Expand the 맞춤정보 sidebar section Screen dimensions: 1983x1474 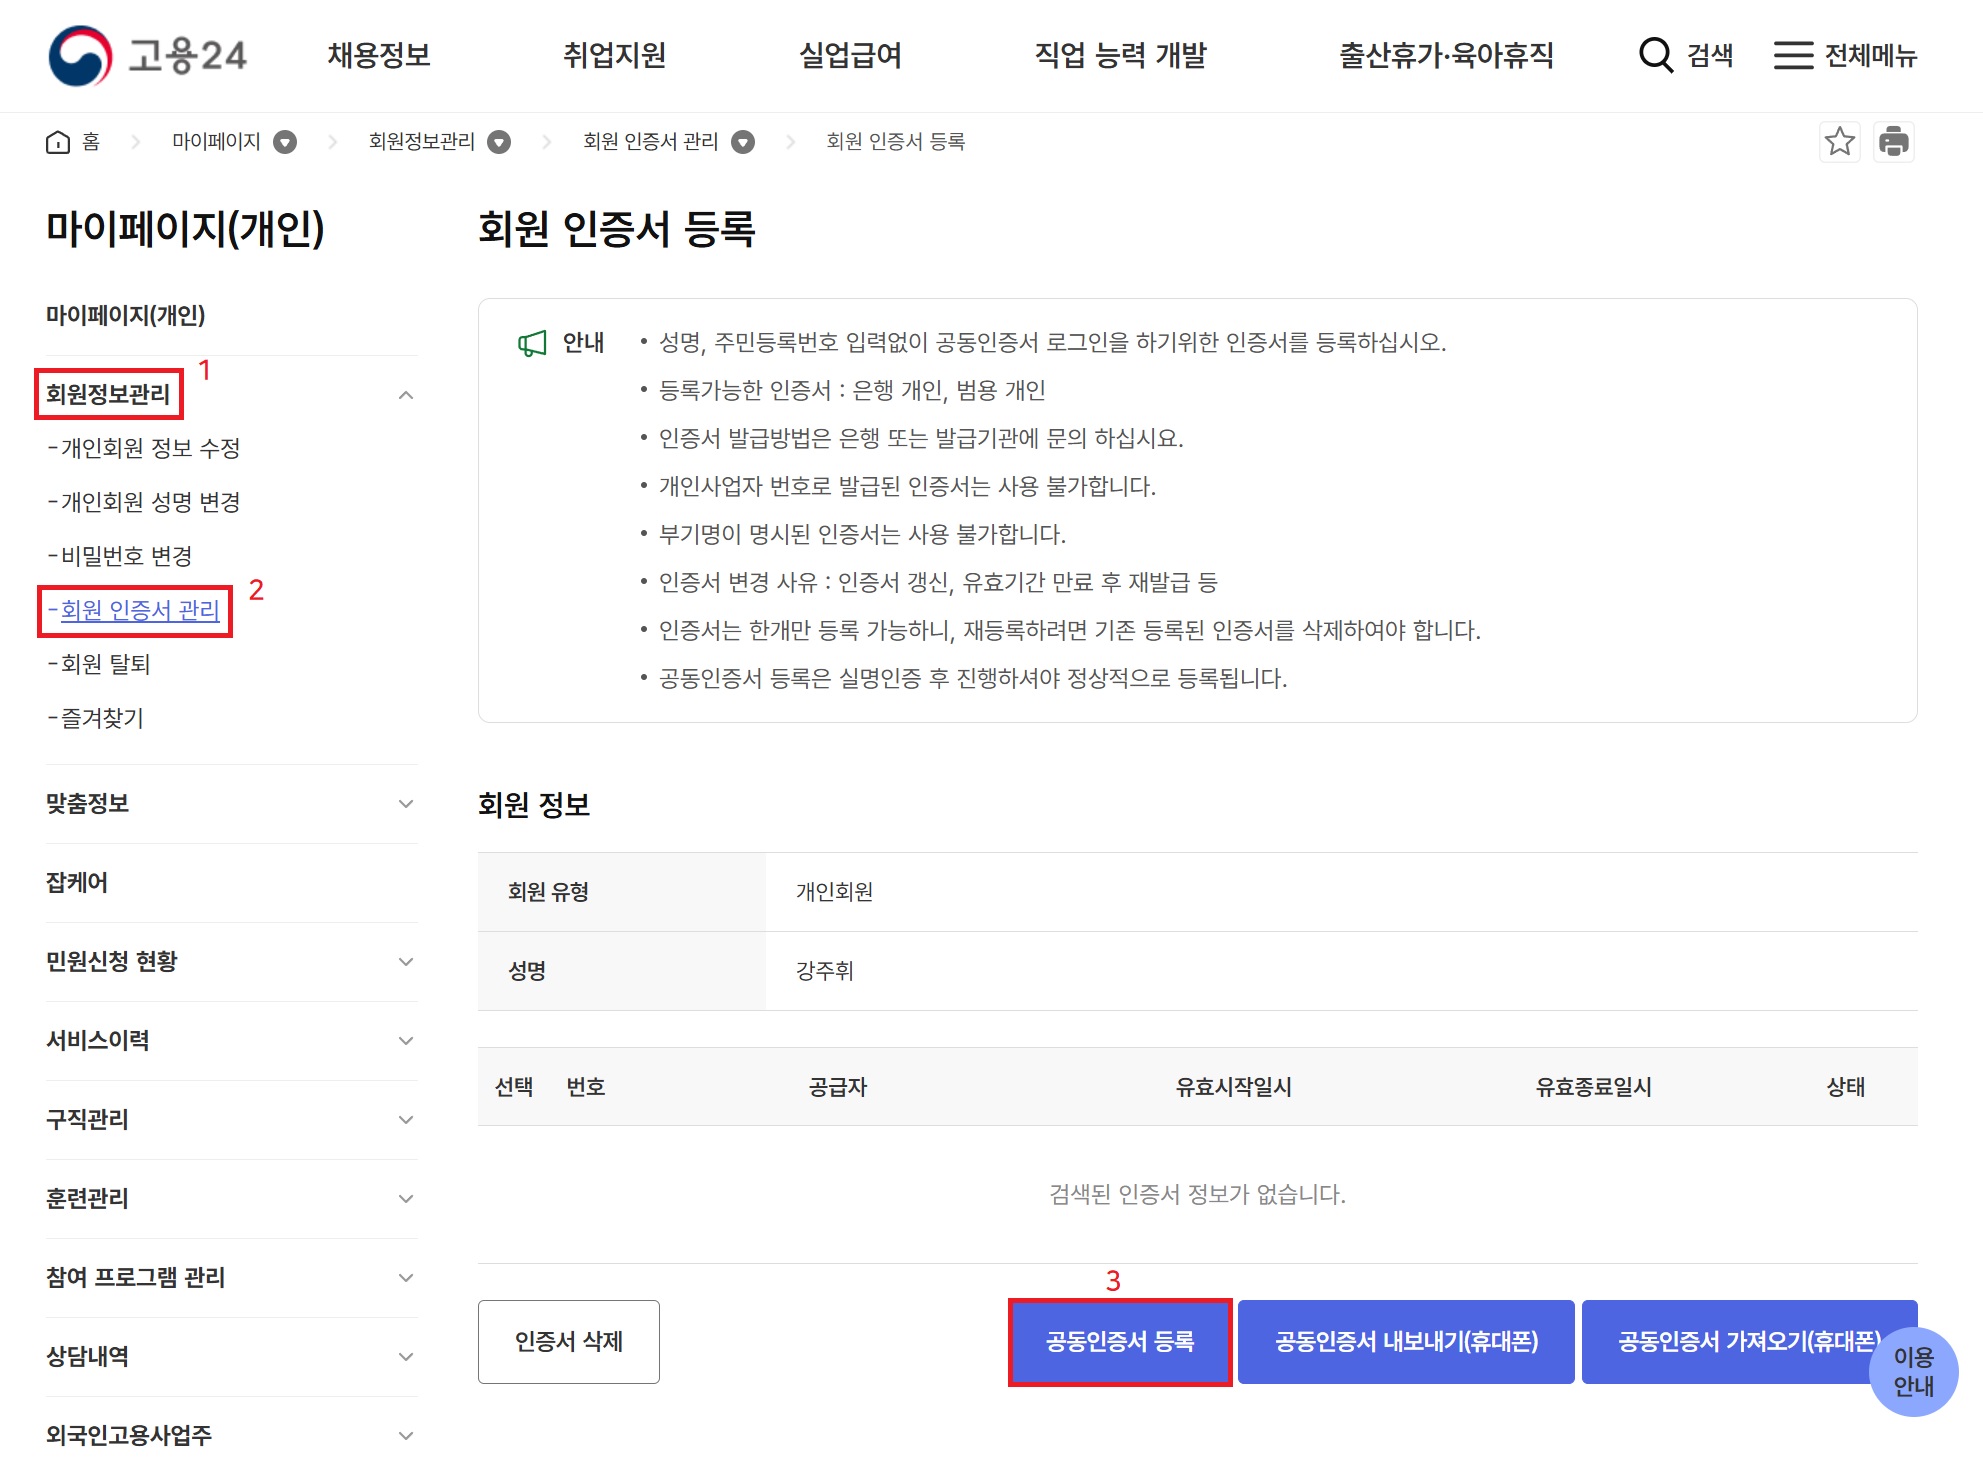pos(405,804)
